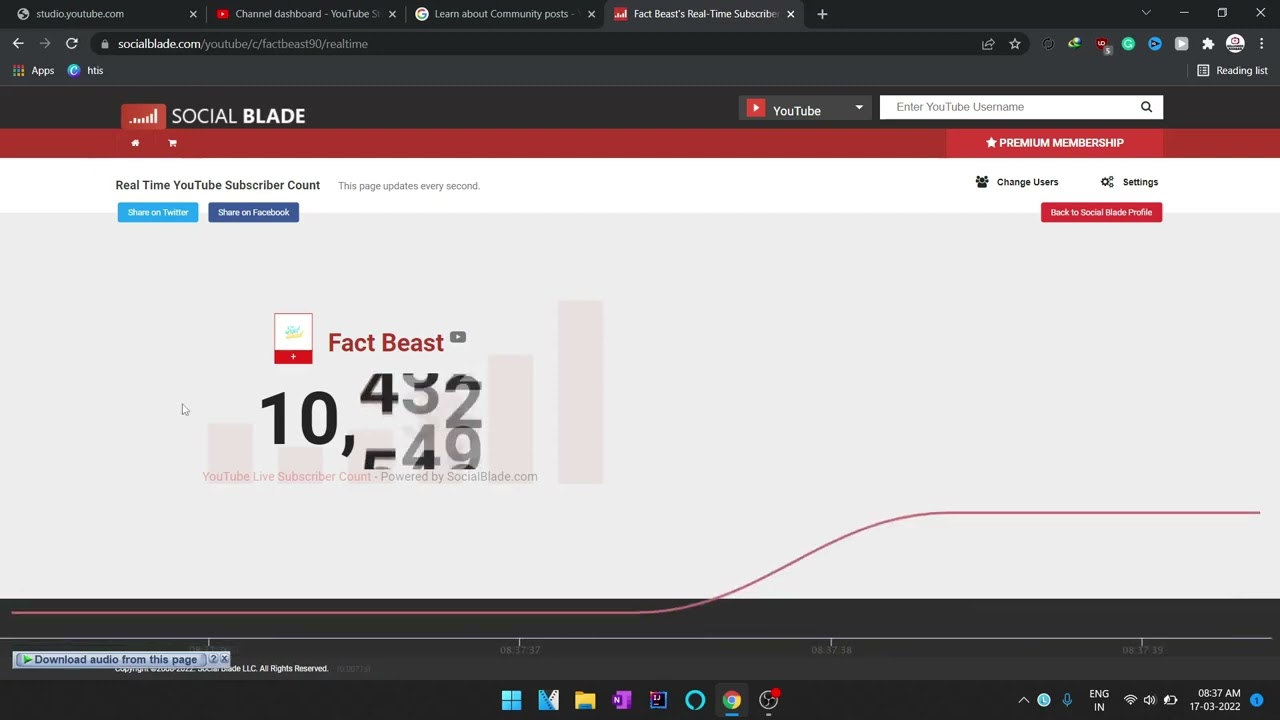
Task: Show hidden system tray icons
Action: [x=1023, y=700]
